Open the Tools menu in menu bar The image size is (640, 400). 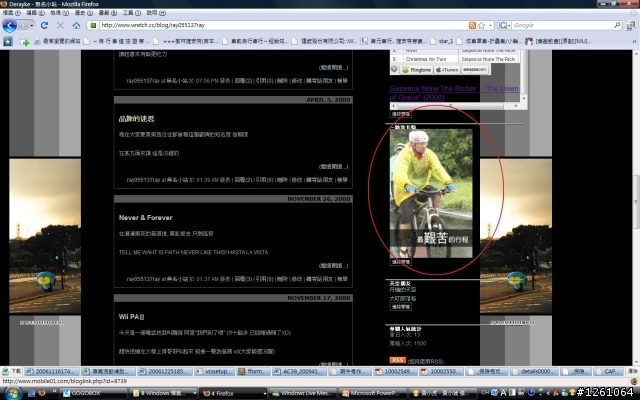click(131, 13)
